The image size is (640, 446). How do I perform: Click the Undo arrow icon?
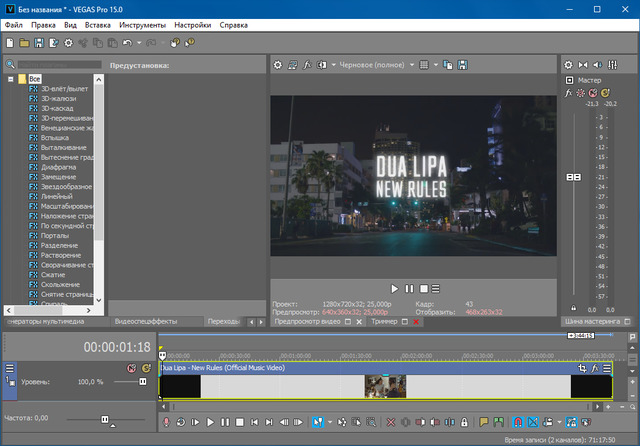tap(127, 43)
